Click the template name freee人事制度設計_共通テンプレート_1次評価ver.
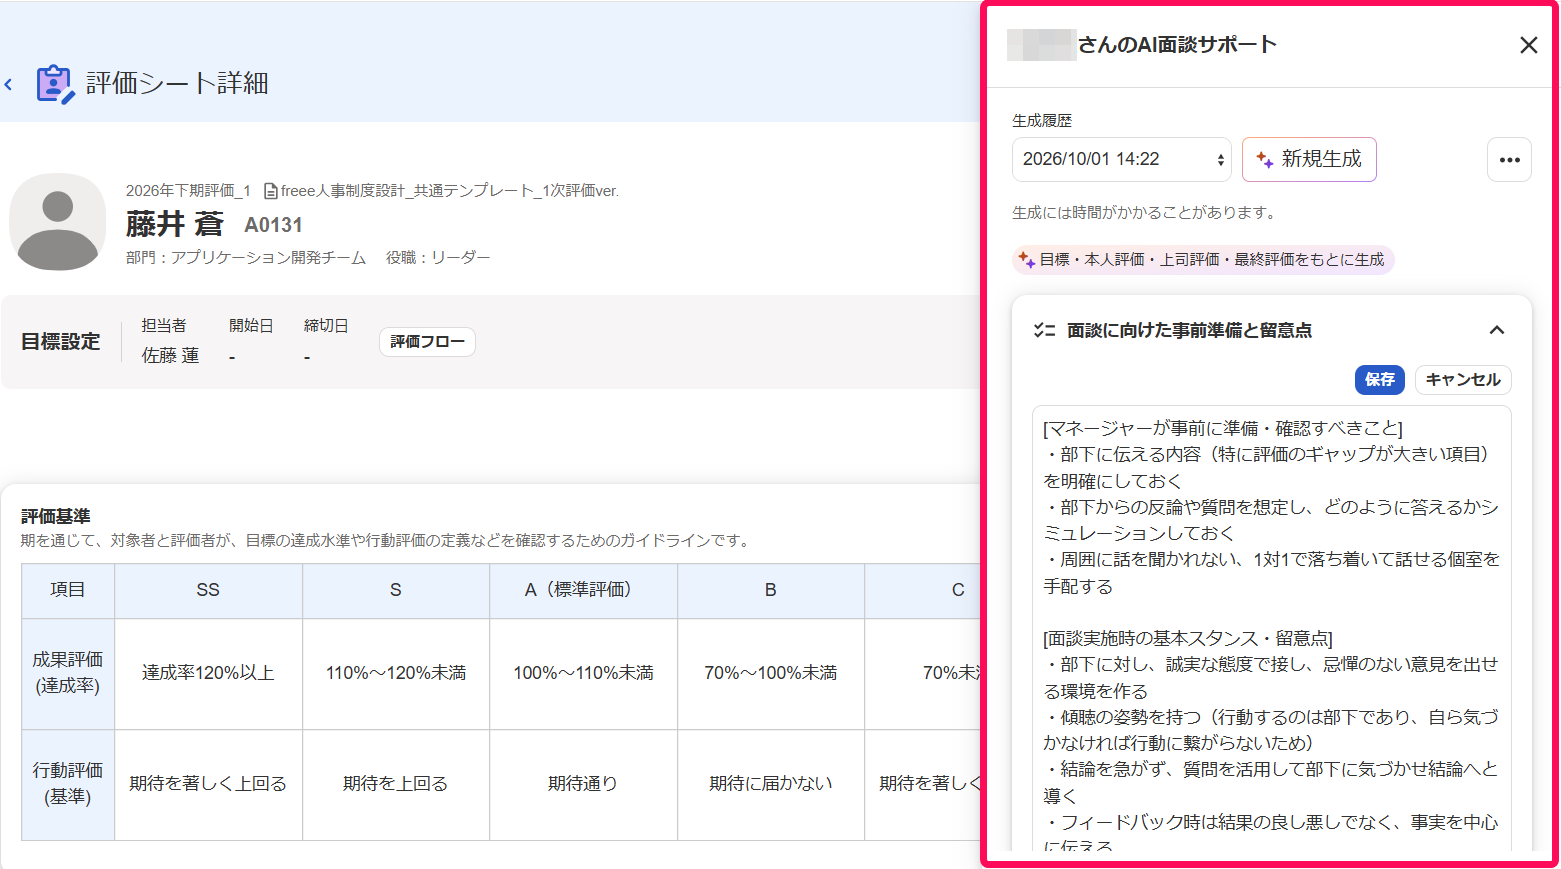 coord(450,191)
